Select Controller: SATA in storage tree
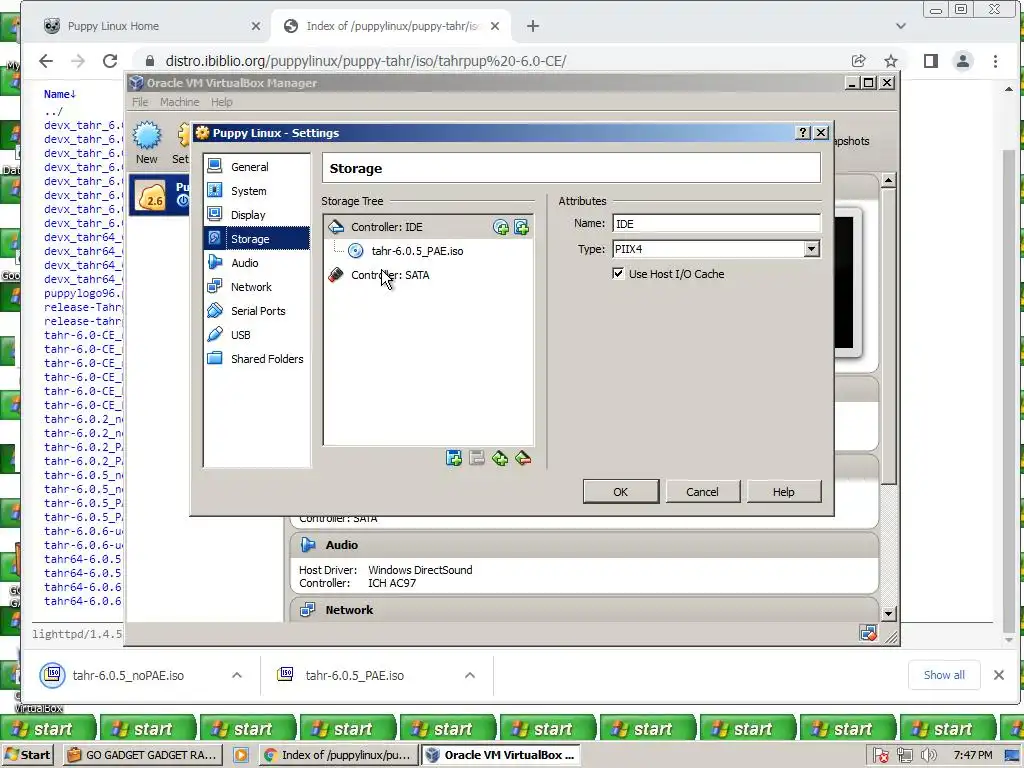This screenshot has width=1024, height=768. tap(390, 275)
